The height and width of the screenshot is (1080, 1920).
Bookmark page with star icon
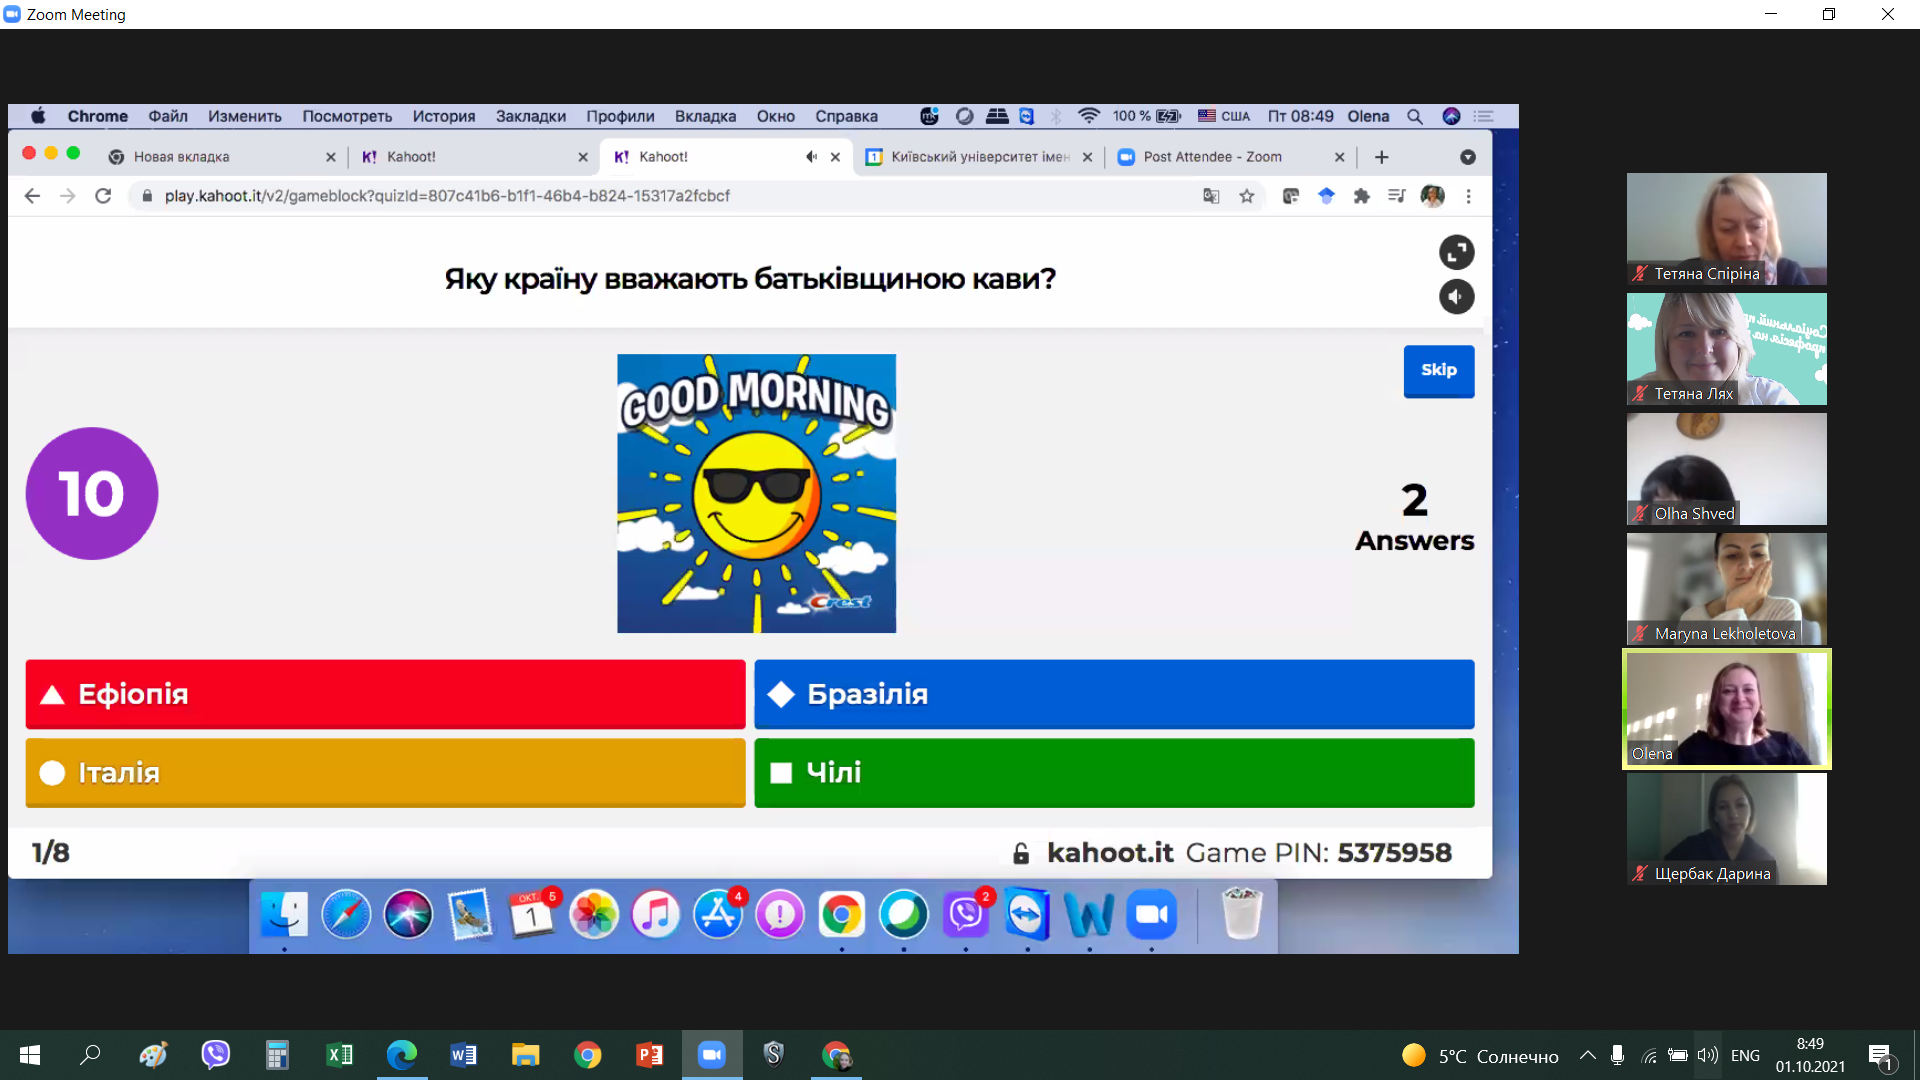(1246, 196)
